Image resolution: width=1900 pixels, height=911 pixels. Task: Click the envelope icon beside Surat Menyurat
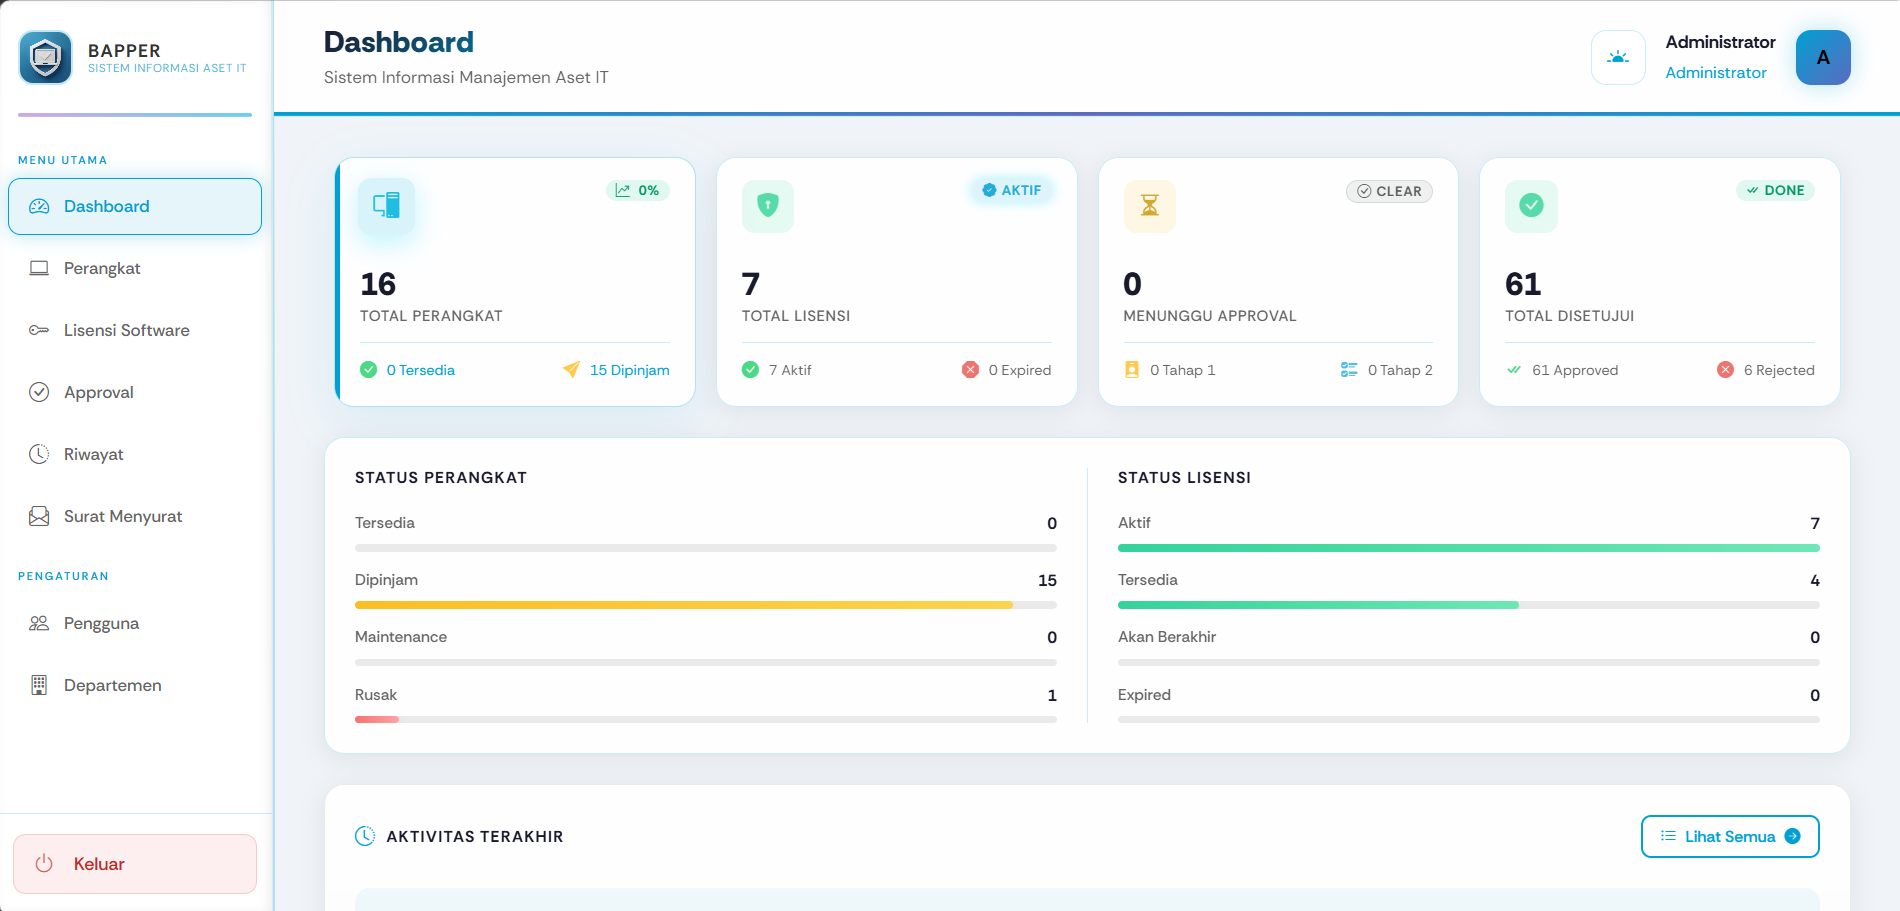39,516
